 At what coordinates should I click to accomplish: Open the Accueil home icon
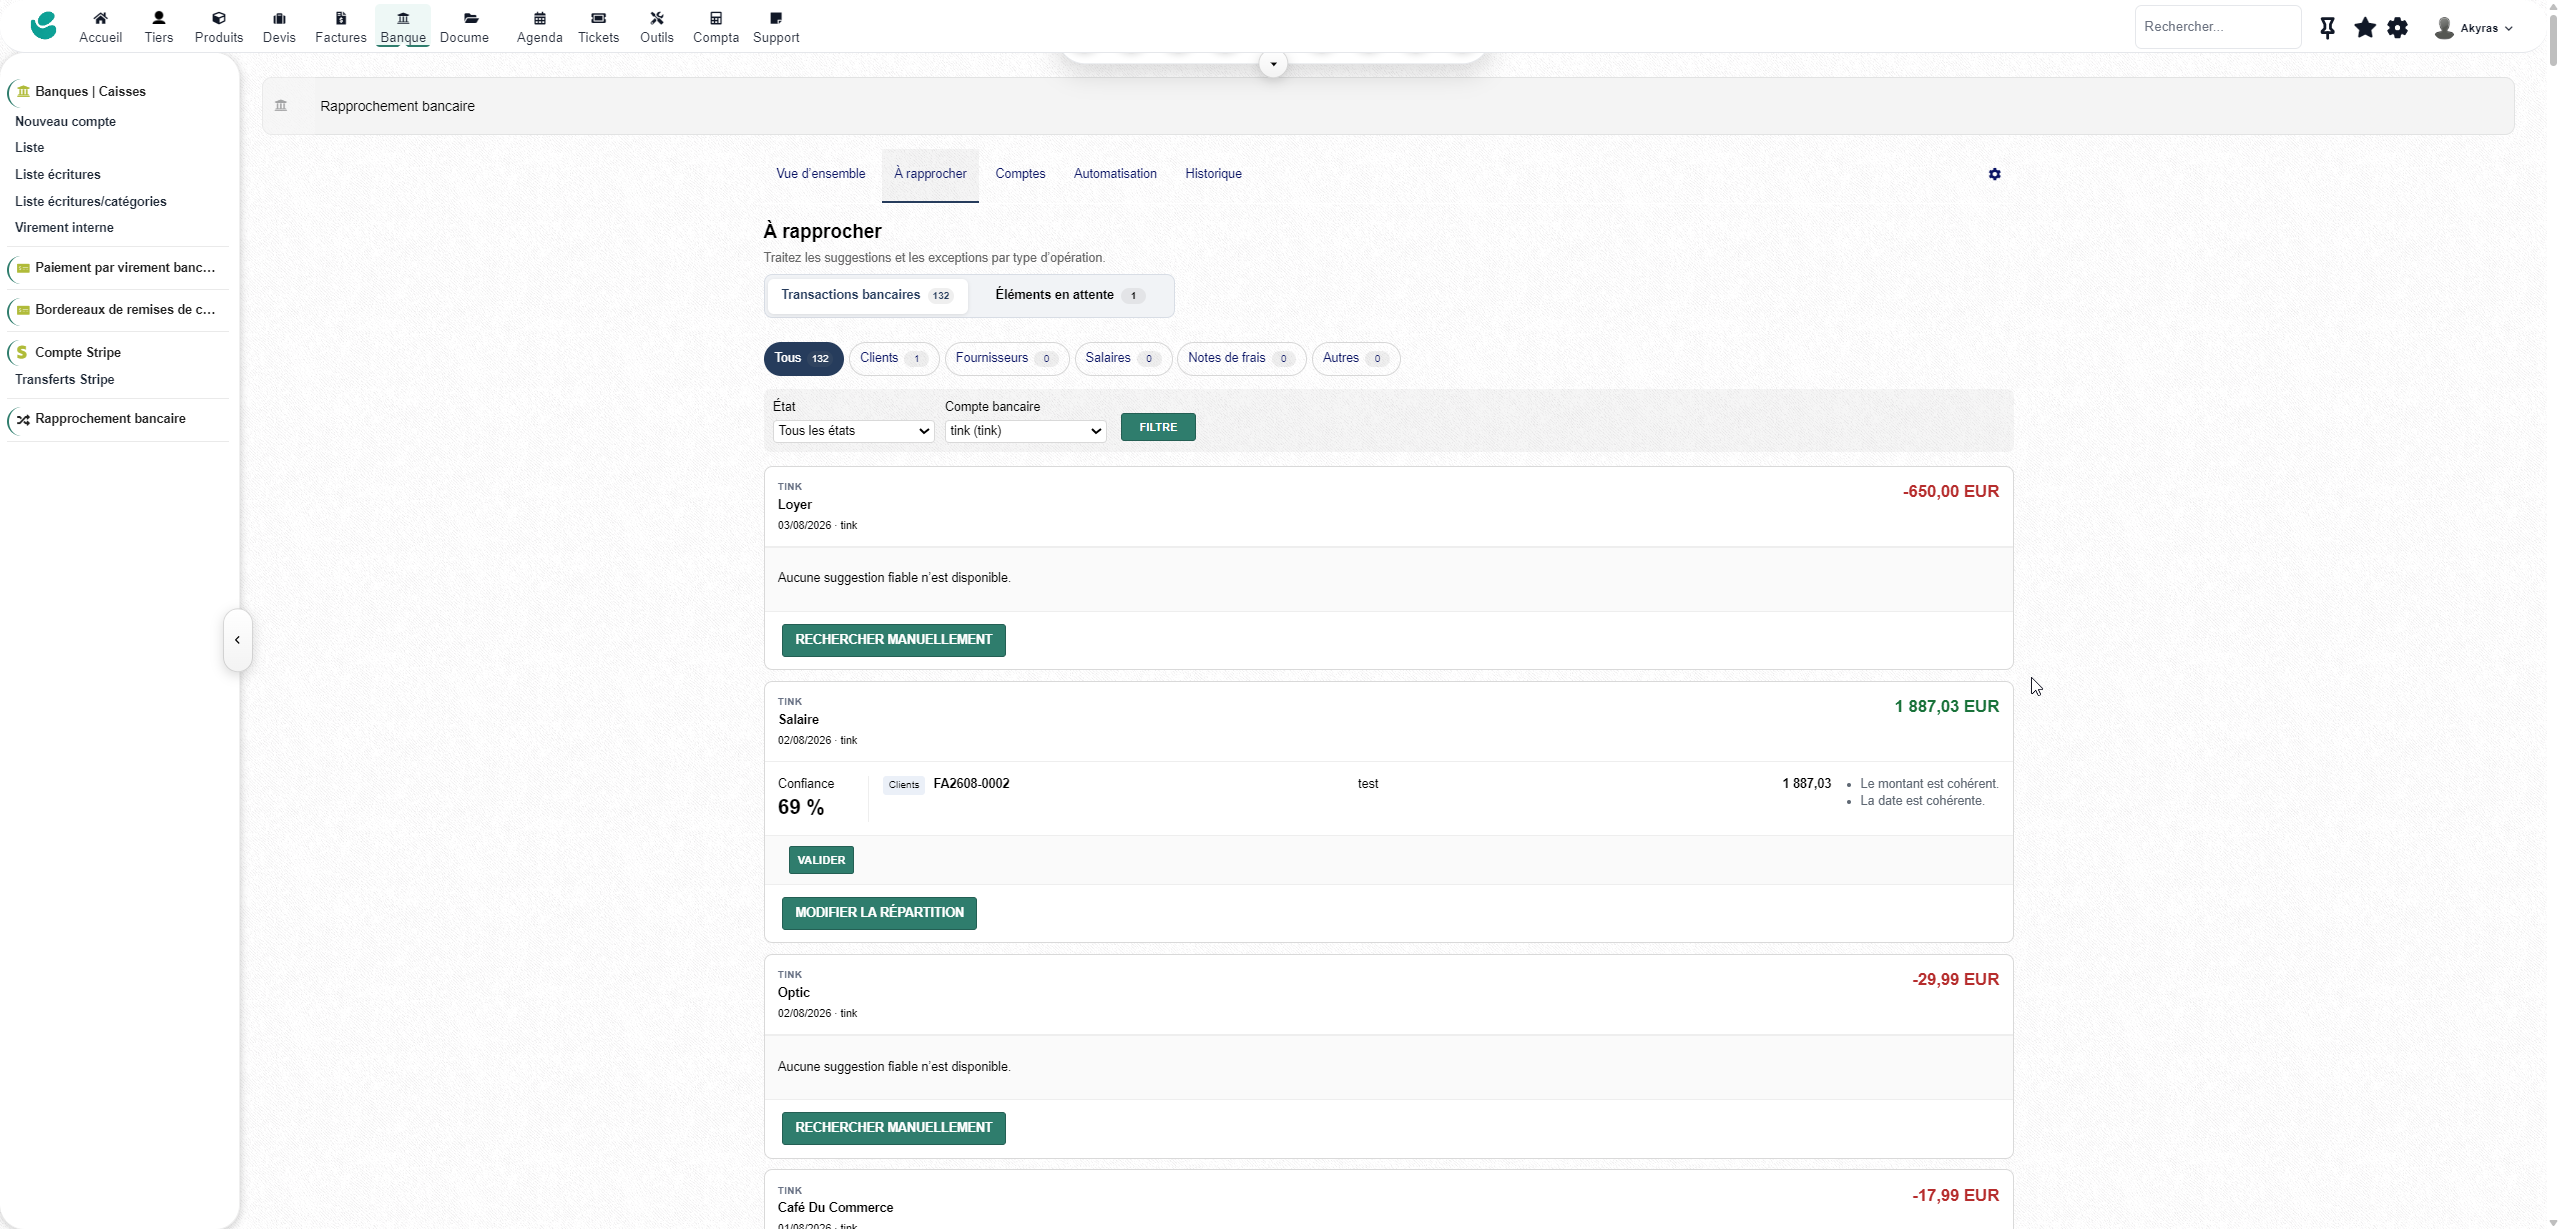tap(100, 18)
